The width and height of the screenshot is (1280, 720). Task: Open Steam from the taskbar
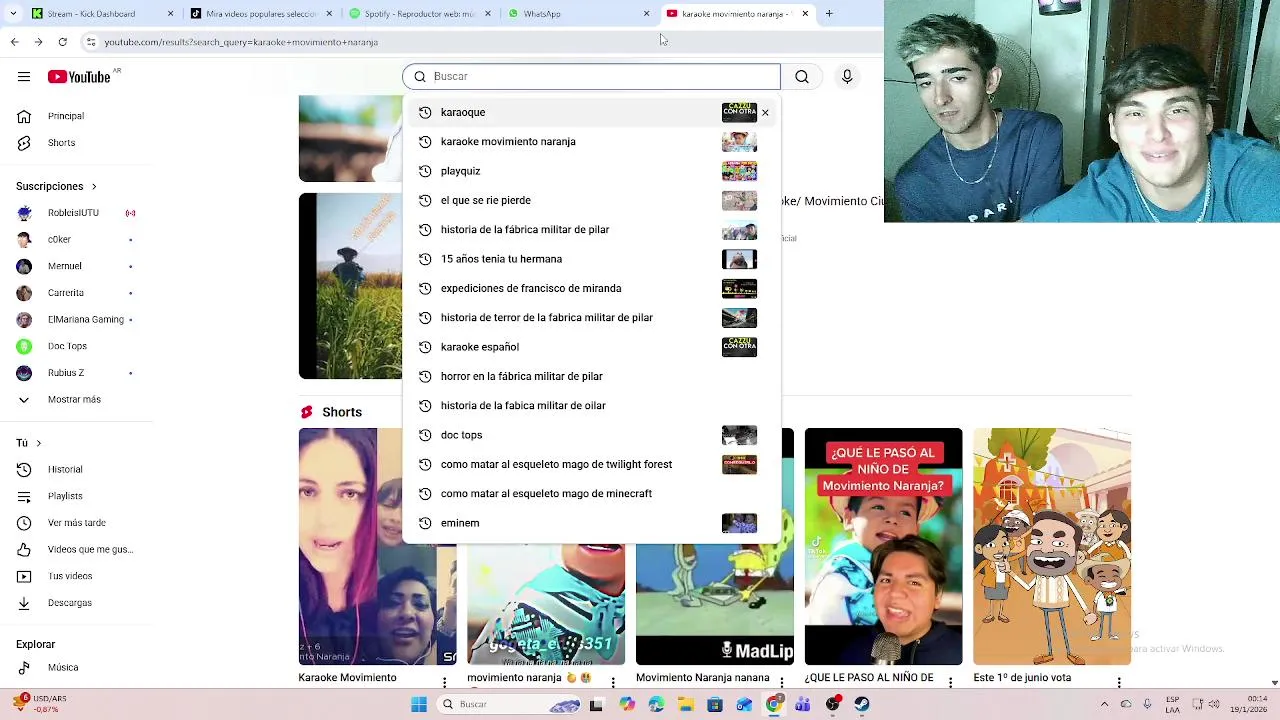(862, 705)
